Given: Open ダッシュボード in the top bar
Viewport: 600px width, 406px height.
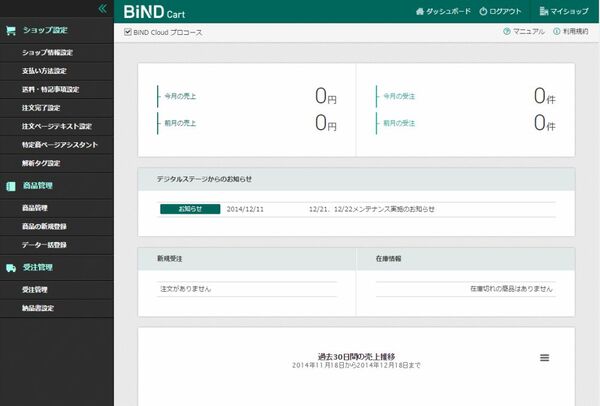Looking at the screenshot, I should [x=448, y=11].
